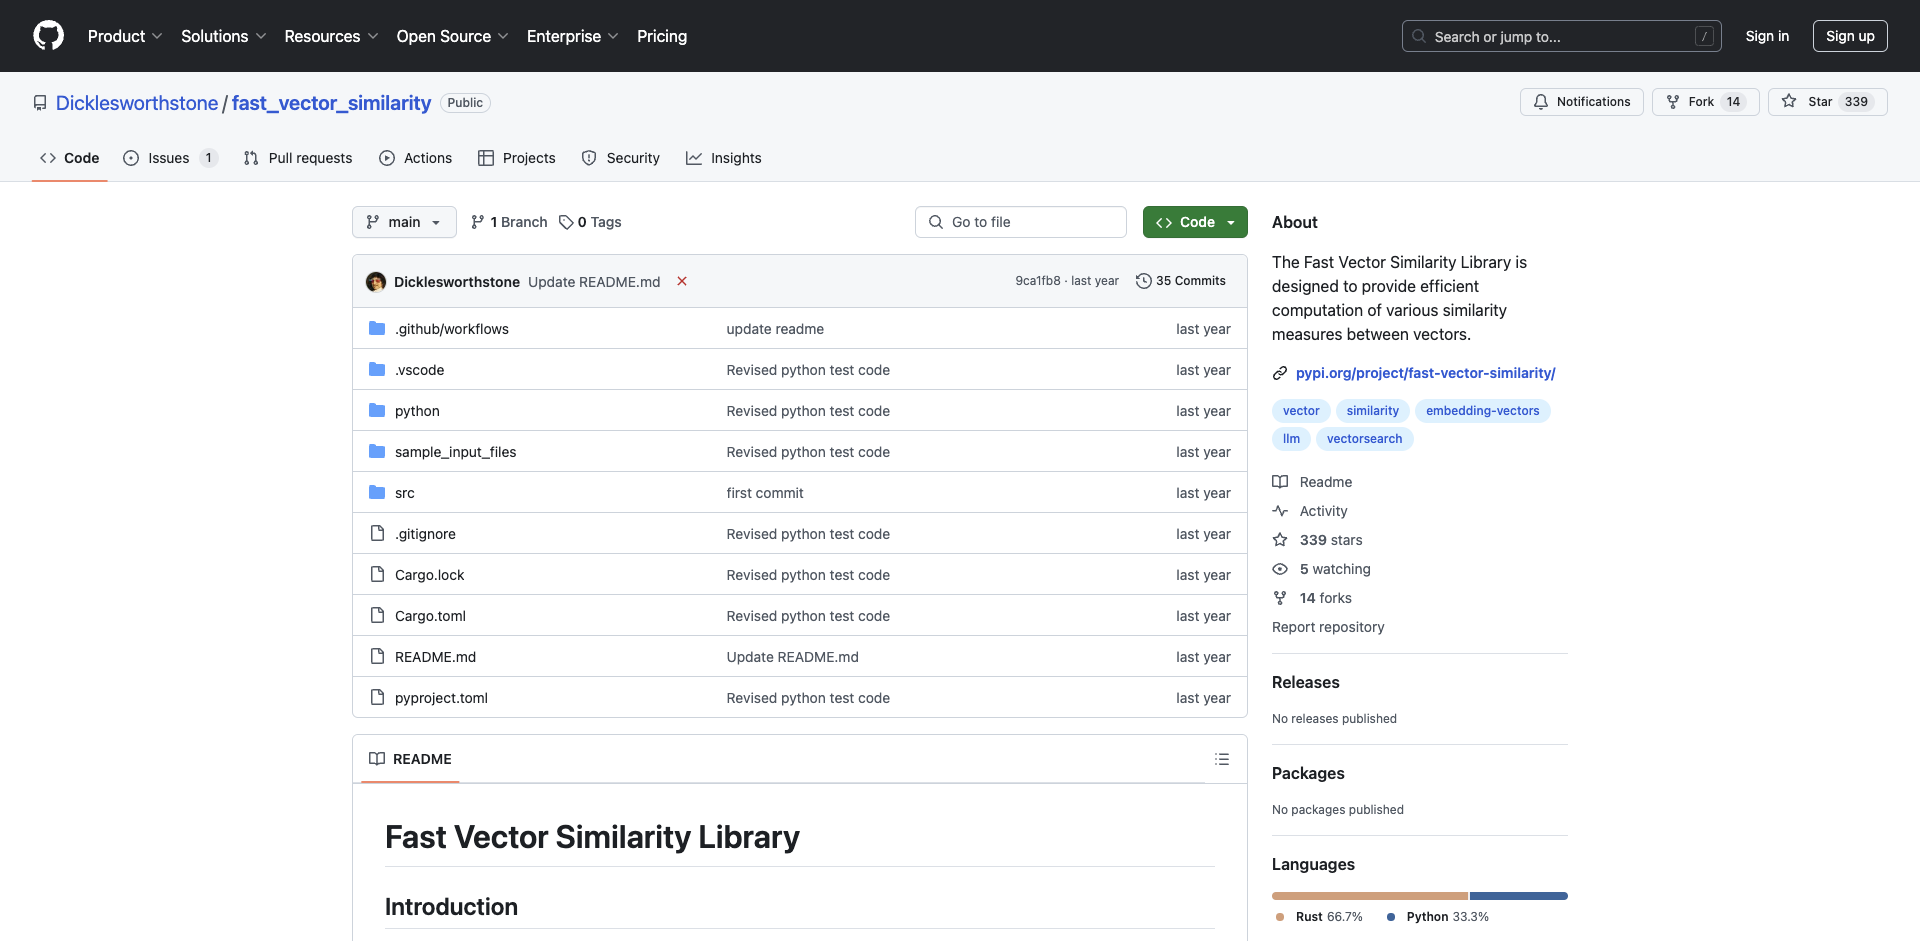
Task: Open the Update README.md commit message
Action: [594, 282]
